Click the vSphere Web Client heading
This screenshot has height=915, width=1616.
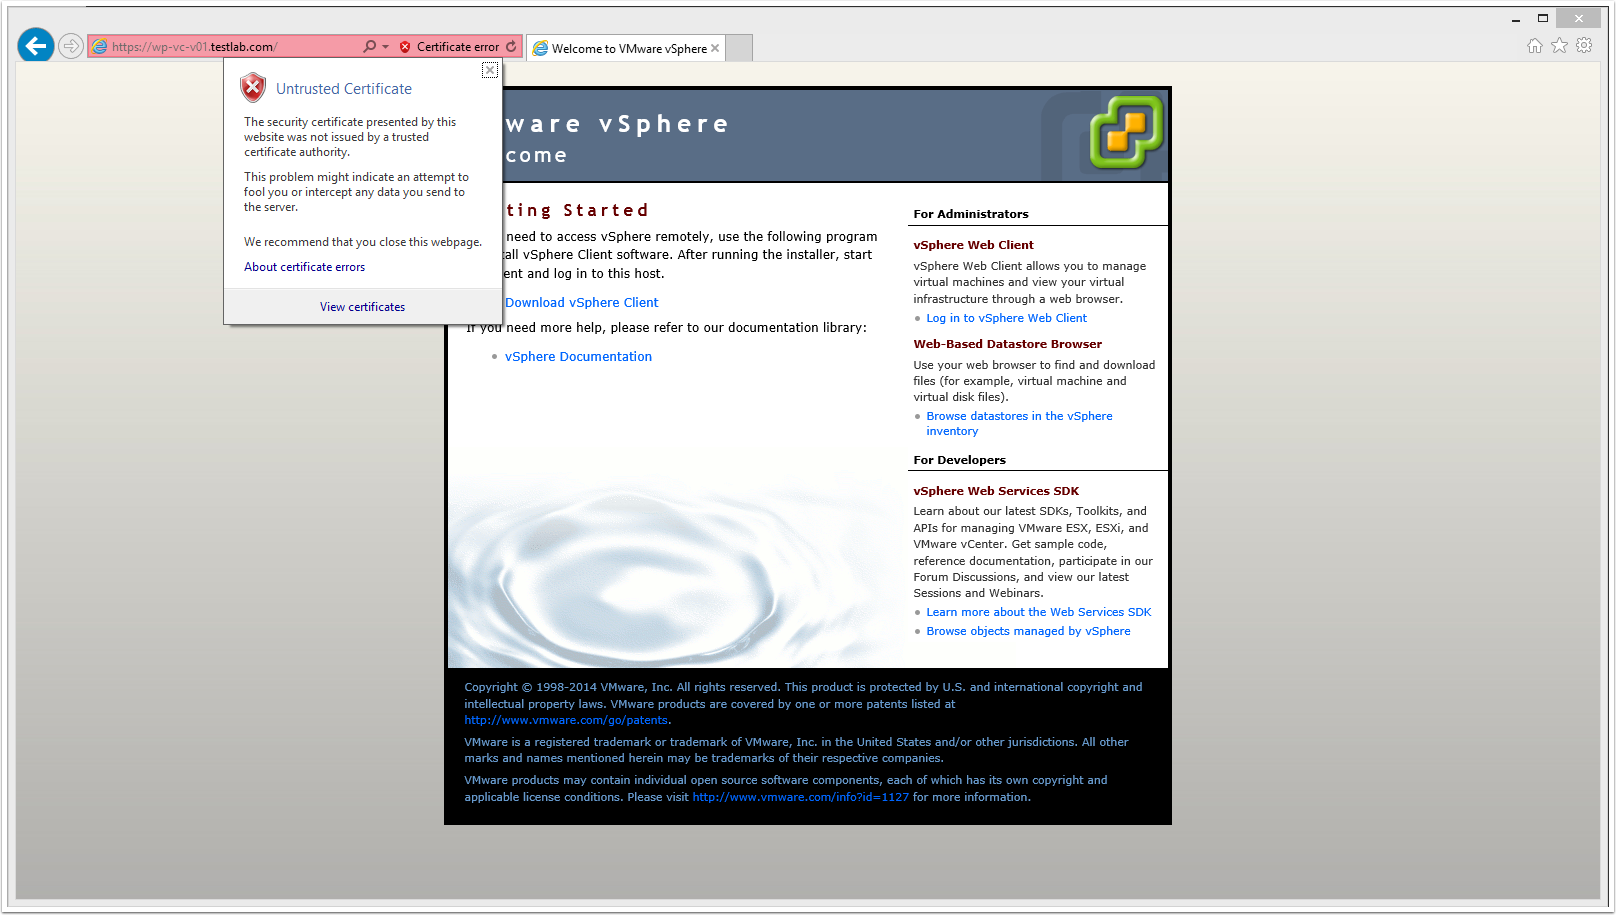973,245
